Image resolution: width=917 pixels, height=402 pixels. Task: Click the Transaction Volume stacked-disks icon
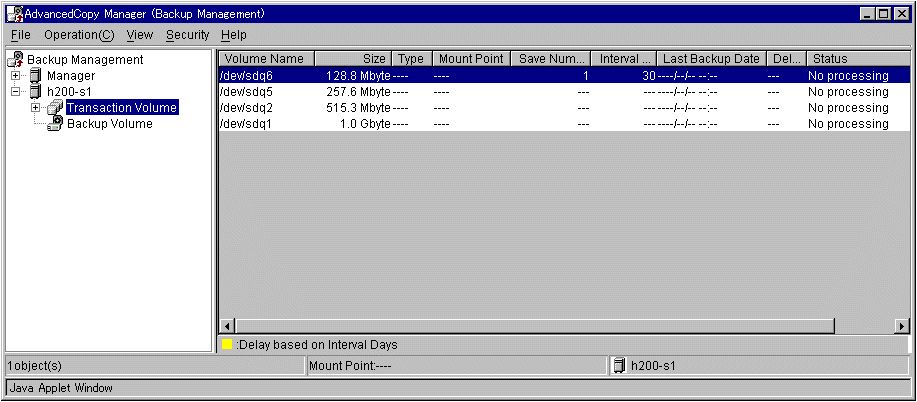click(55, 108)
